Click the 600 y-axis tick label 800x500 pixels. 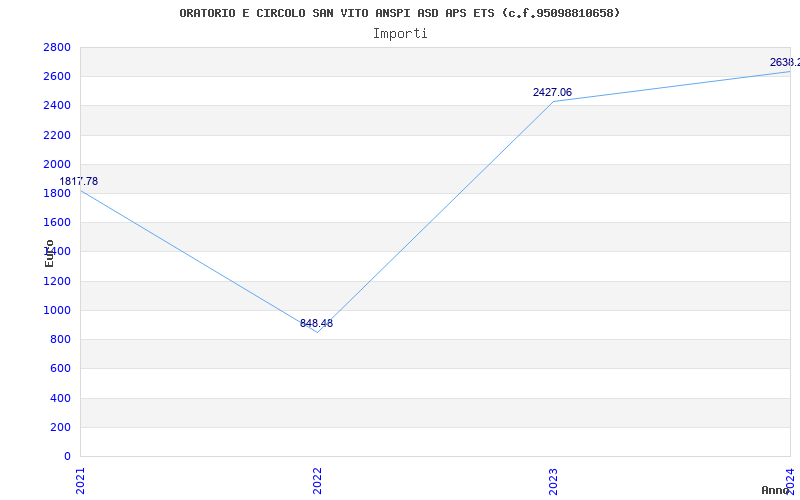coord(60,369)
